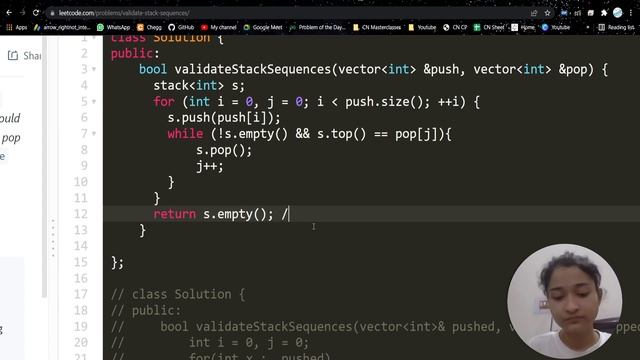This screenshot has height=360, width=640.
Task: Click the '};' closing line 15
Action: point(117,262)
